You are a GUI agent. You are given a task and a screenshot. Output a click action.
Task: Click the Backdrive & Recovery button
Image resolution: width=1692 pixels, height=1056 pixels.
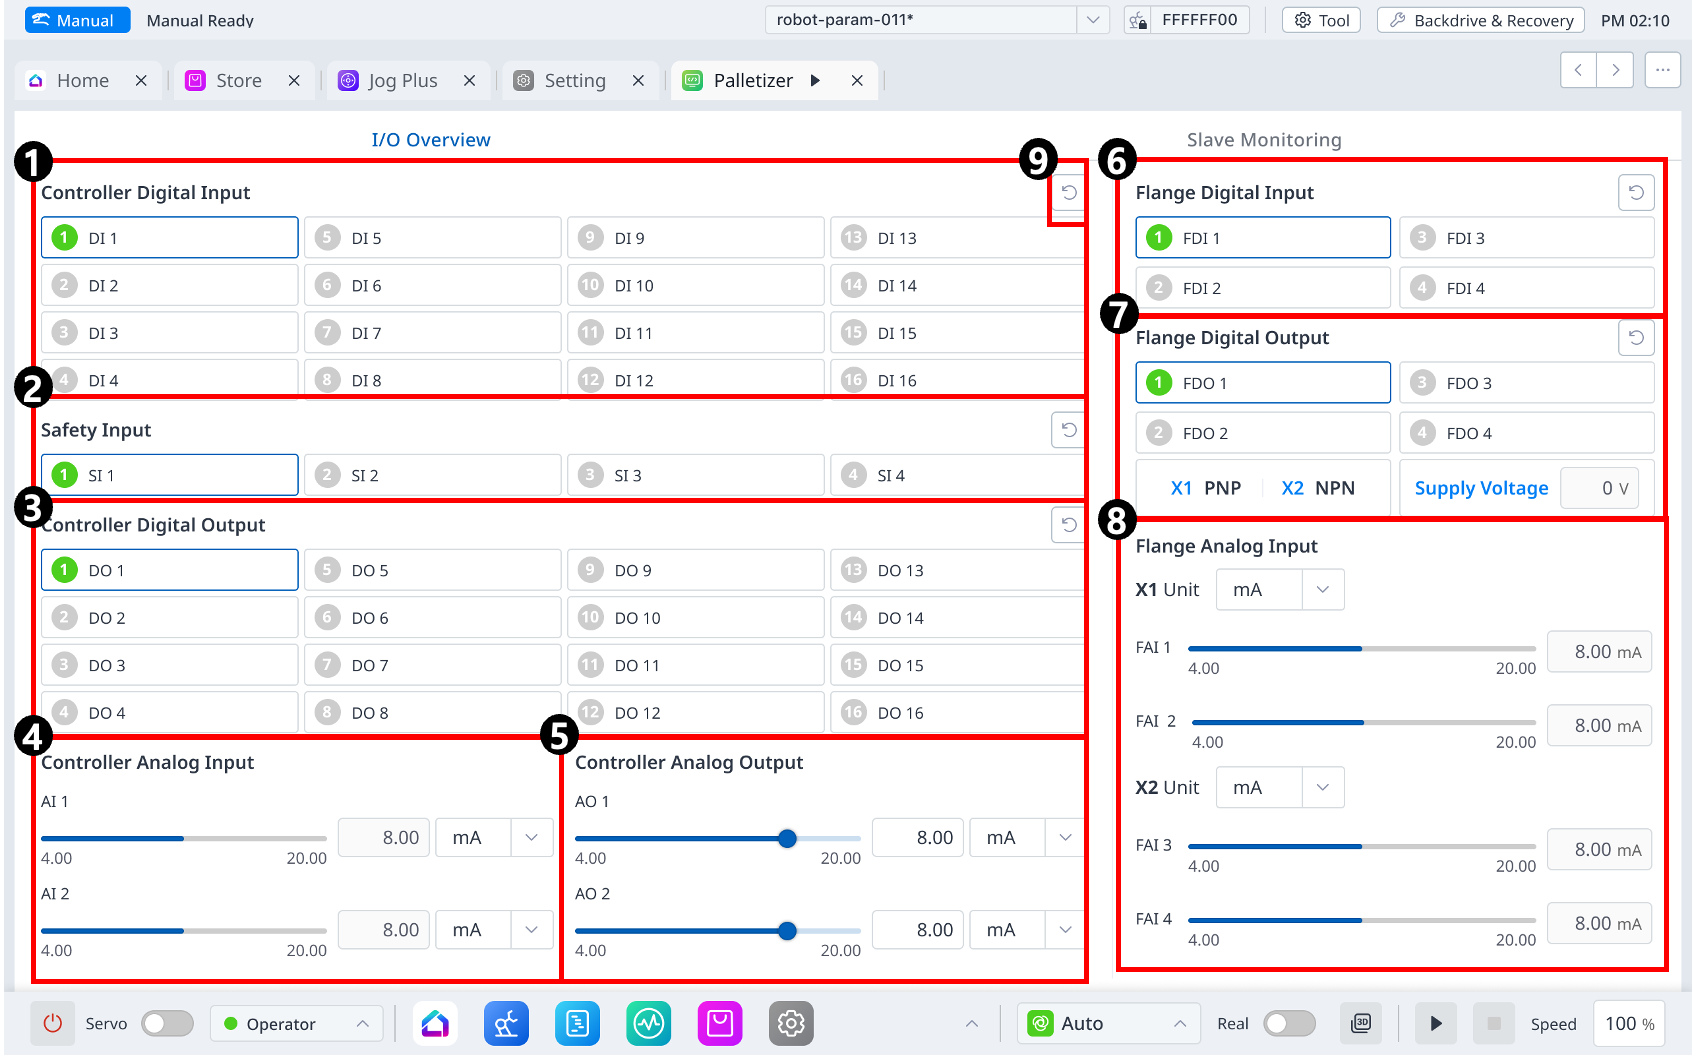[1481, 20]
